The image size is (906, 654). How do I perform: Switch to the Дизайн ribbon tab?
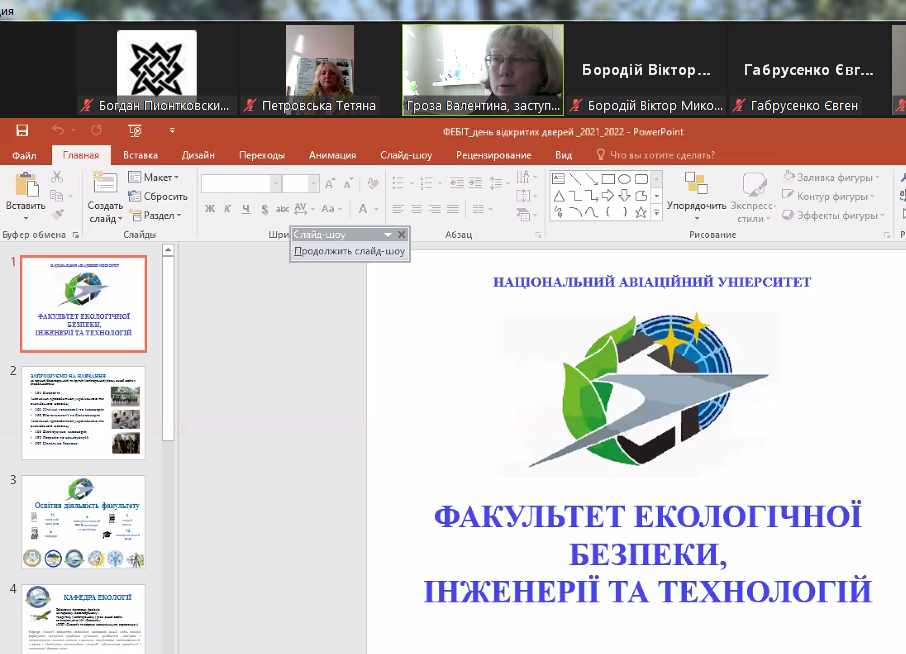click(x=198, y=155)
